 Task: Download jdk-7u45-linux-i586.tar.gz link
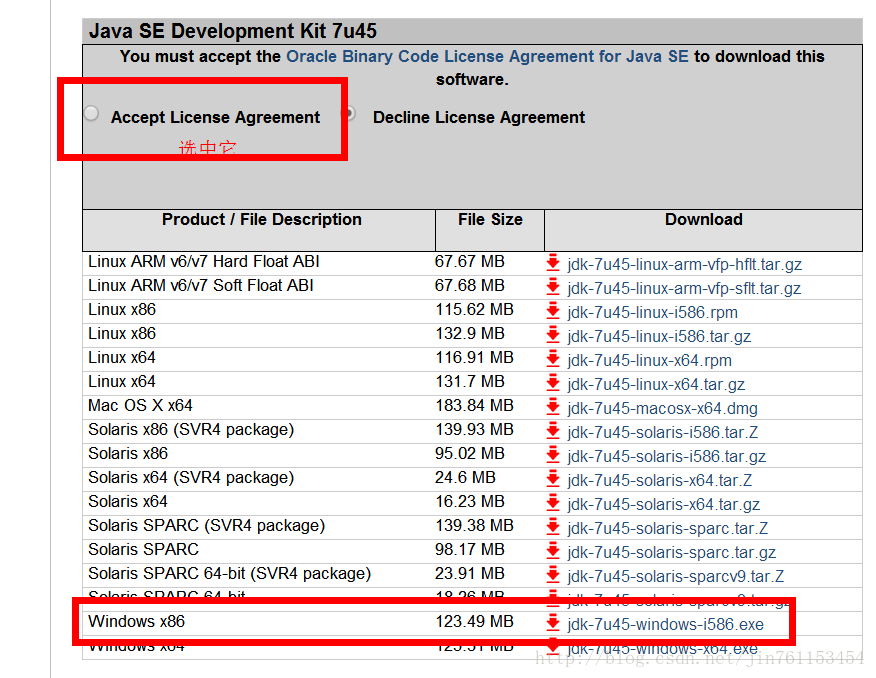pyautogui.click(x=659, y=336)
